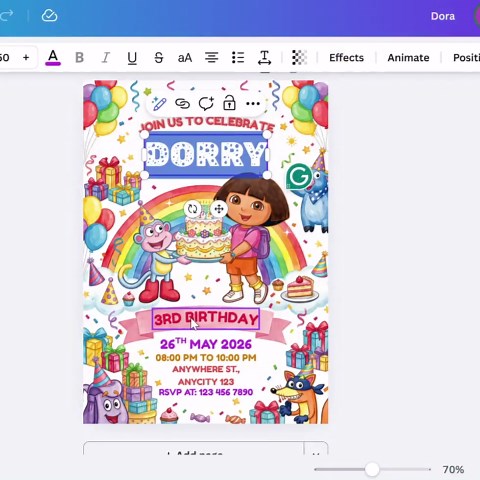Toggle strikethrough formatting
Viewport: 480px width, 480px height.
click(159, 58)
